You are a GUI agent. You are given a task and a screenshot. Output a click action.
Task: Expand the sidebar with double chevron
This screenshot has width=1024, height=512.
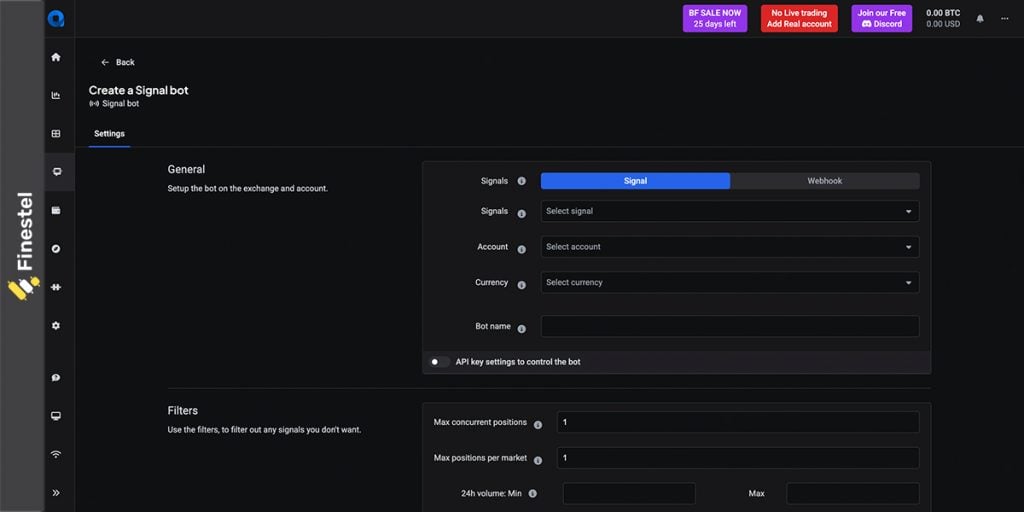[56, 493]
